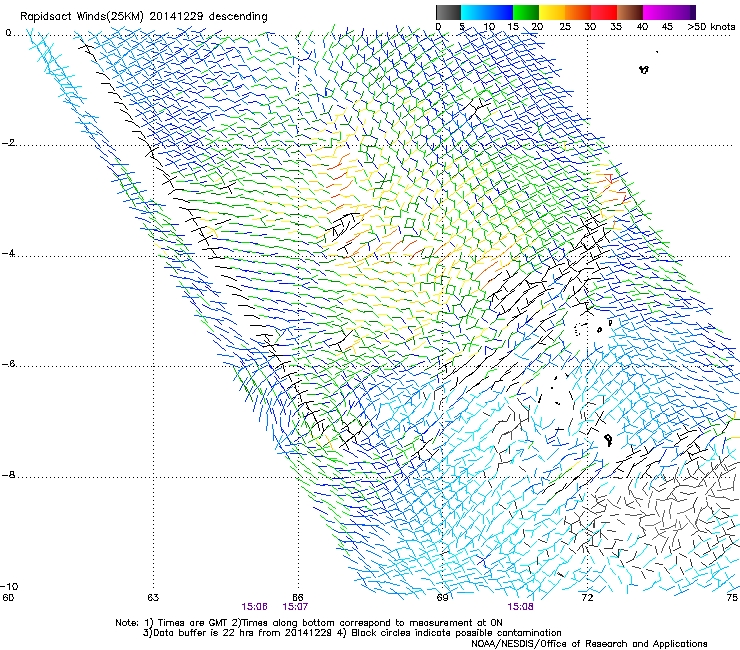Screen dimensions: 740x650
Task: Click the longitude axis label '69'
Action: click(442, 598)
